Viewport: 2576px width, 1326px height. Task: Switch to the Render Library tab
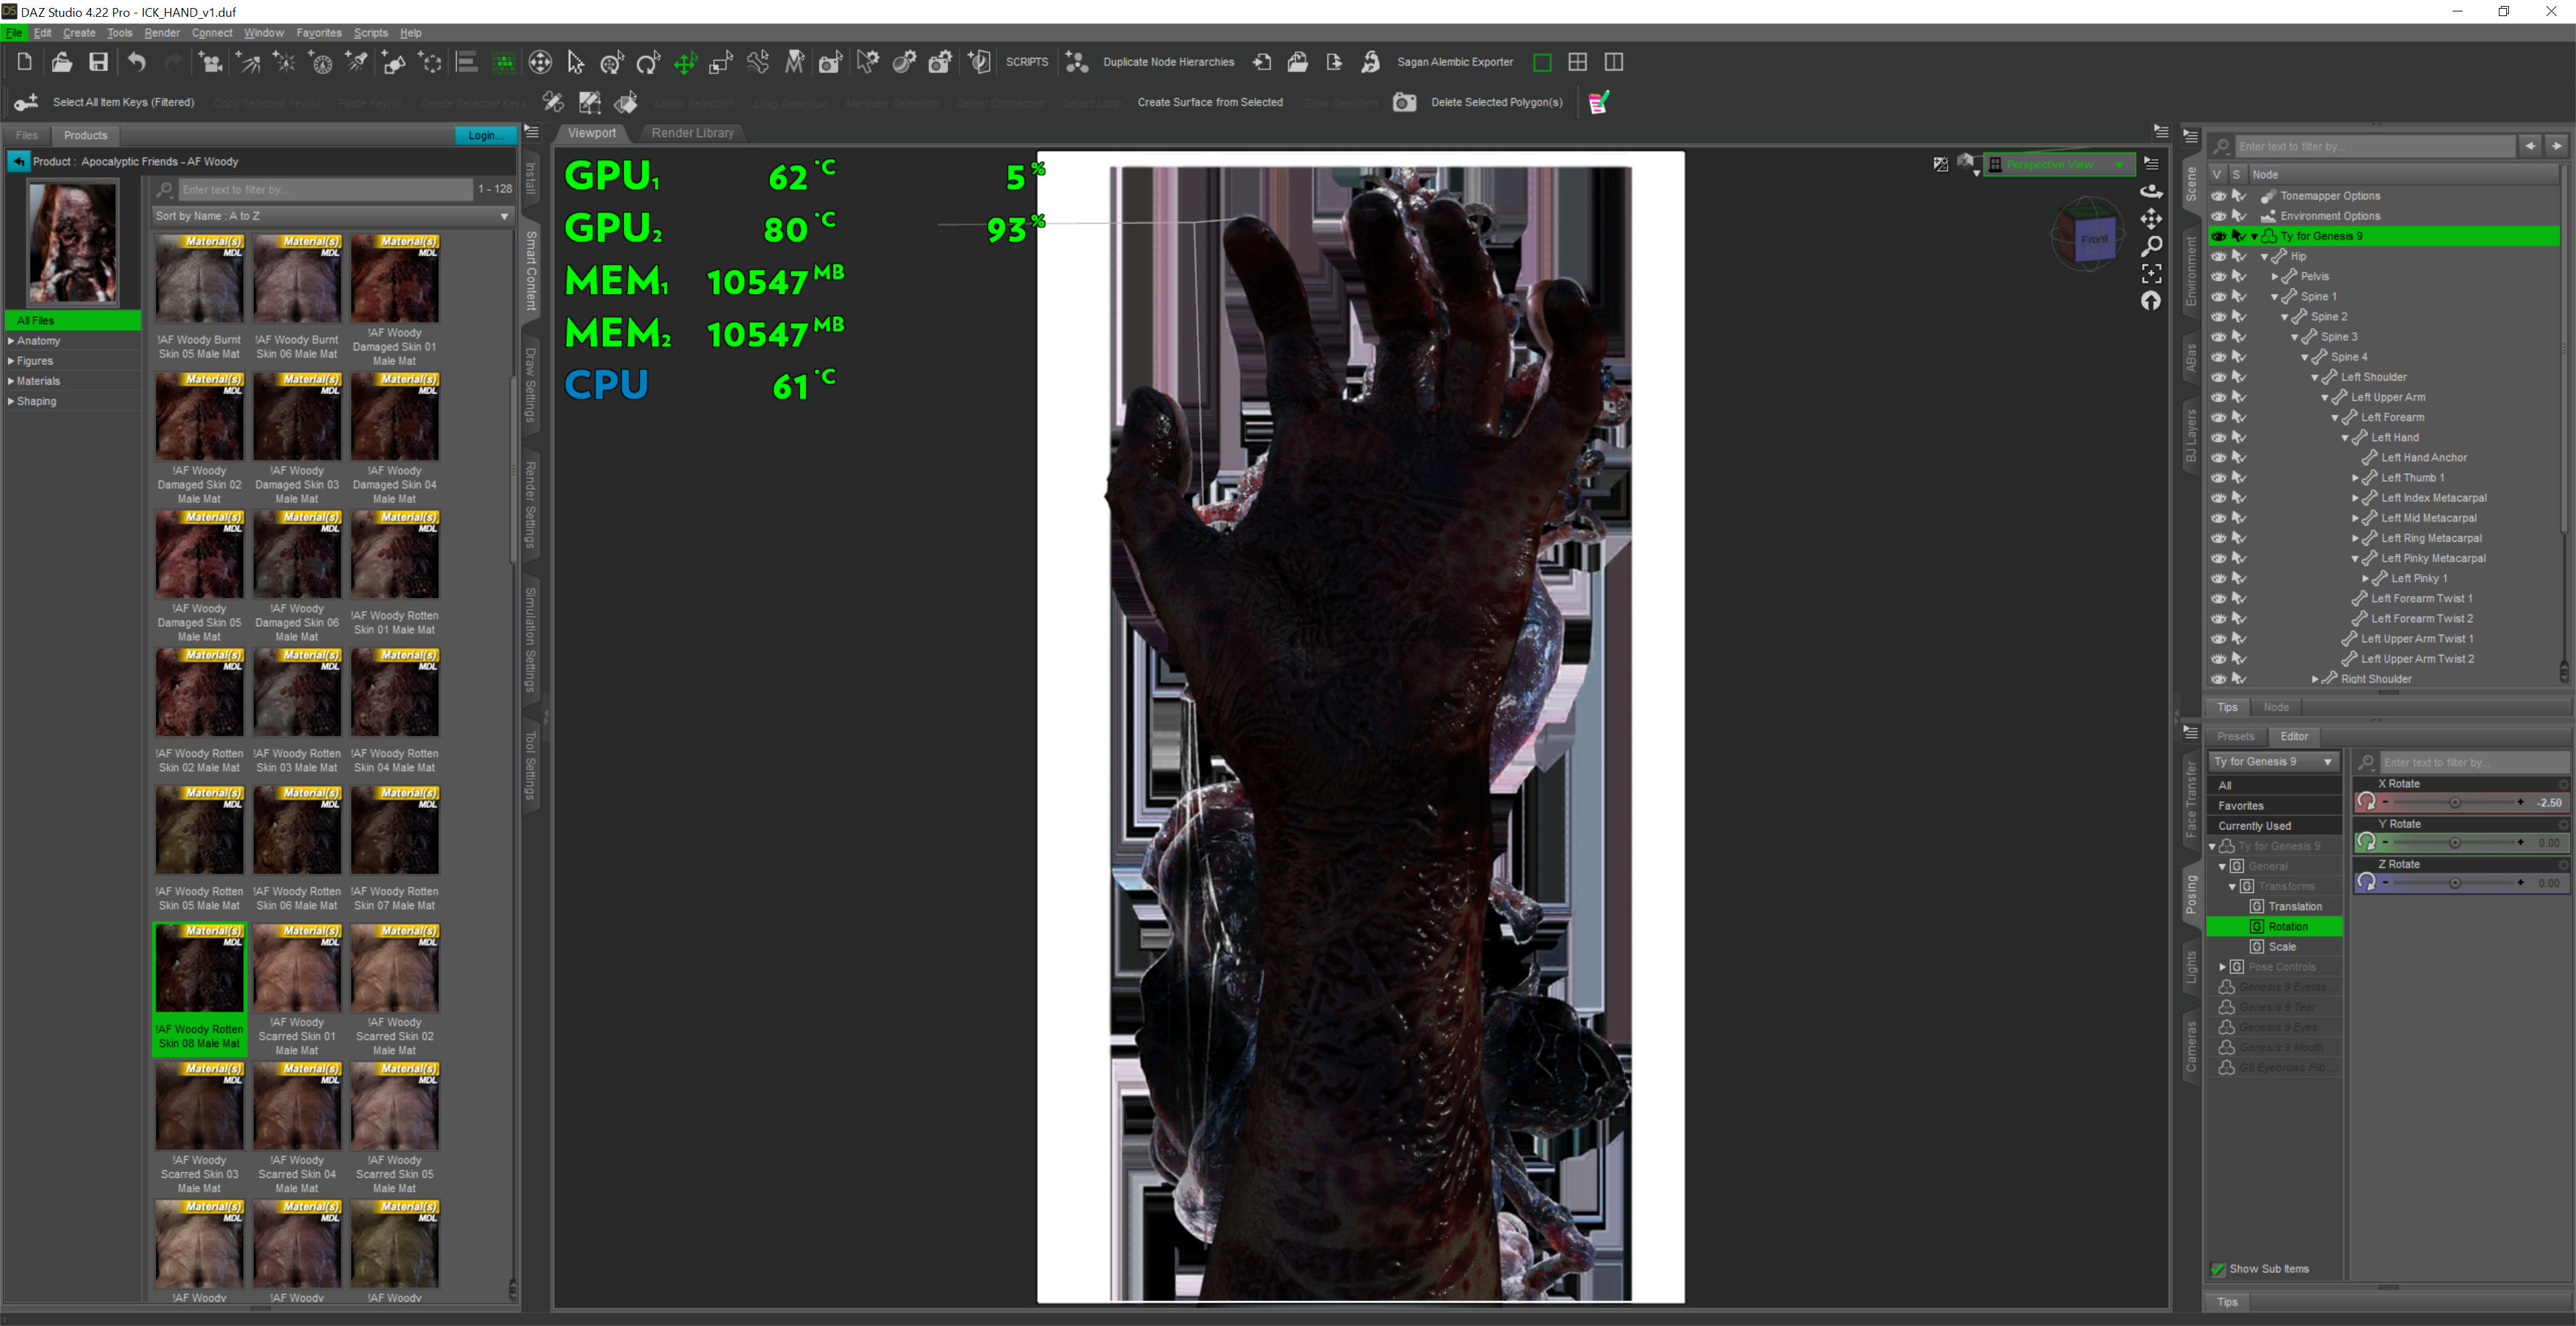coord(692,133)
